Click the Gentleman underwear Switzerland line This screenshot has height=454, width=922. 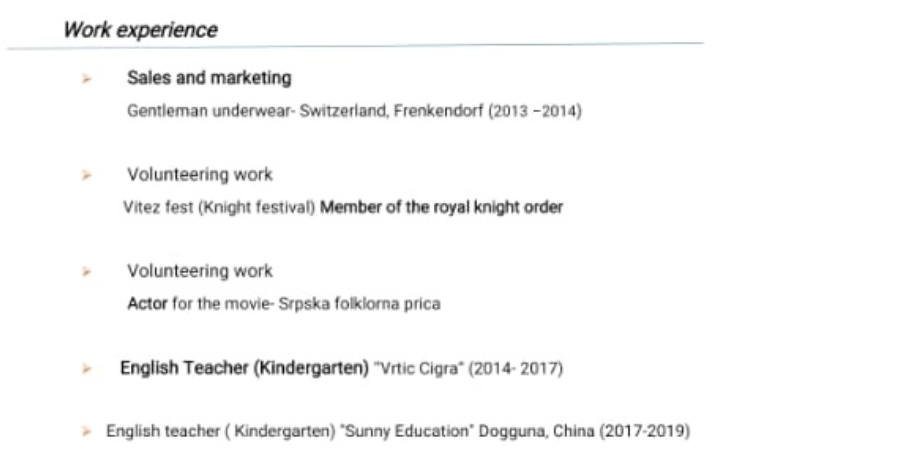354,111
